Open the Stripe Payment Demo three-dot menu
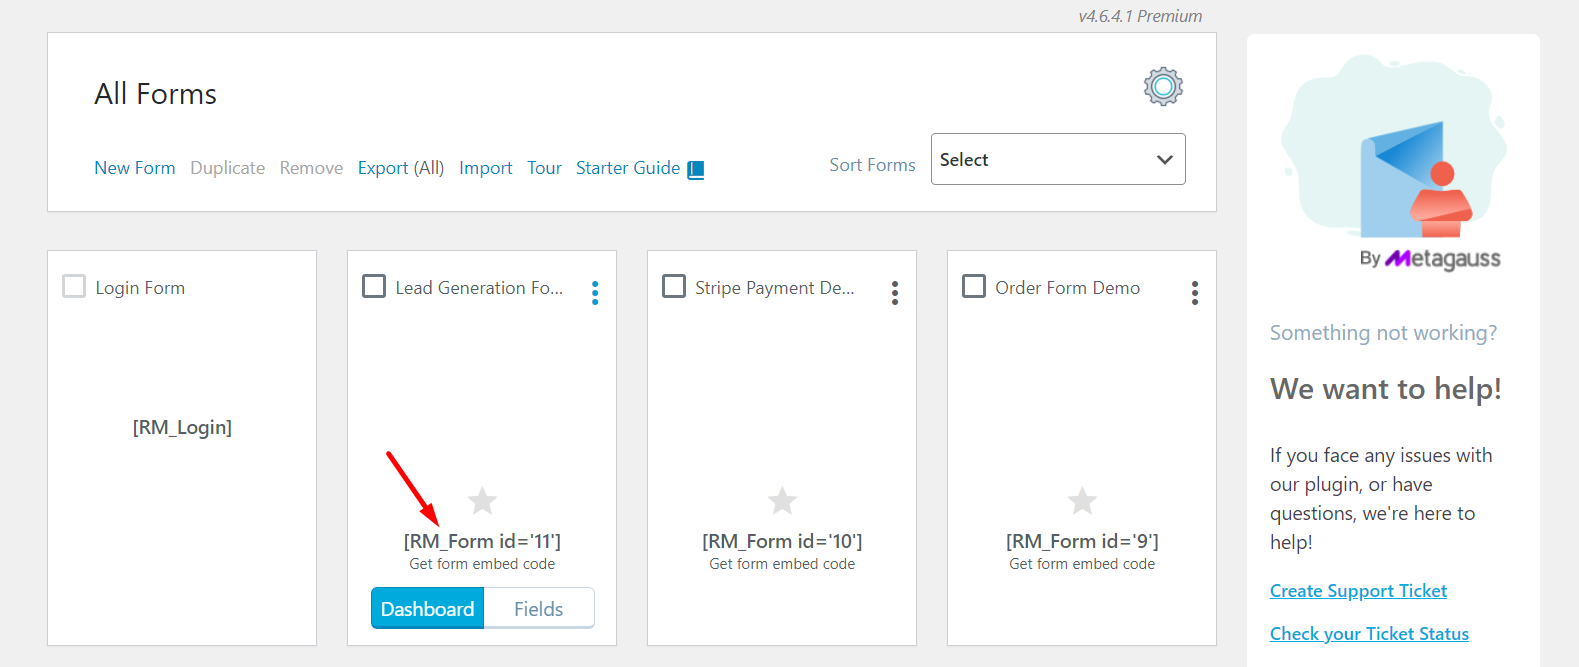1579x667 pixels. click(x=895, y=292)
